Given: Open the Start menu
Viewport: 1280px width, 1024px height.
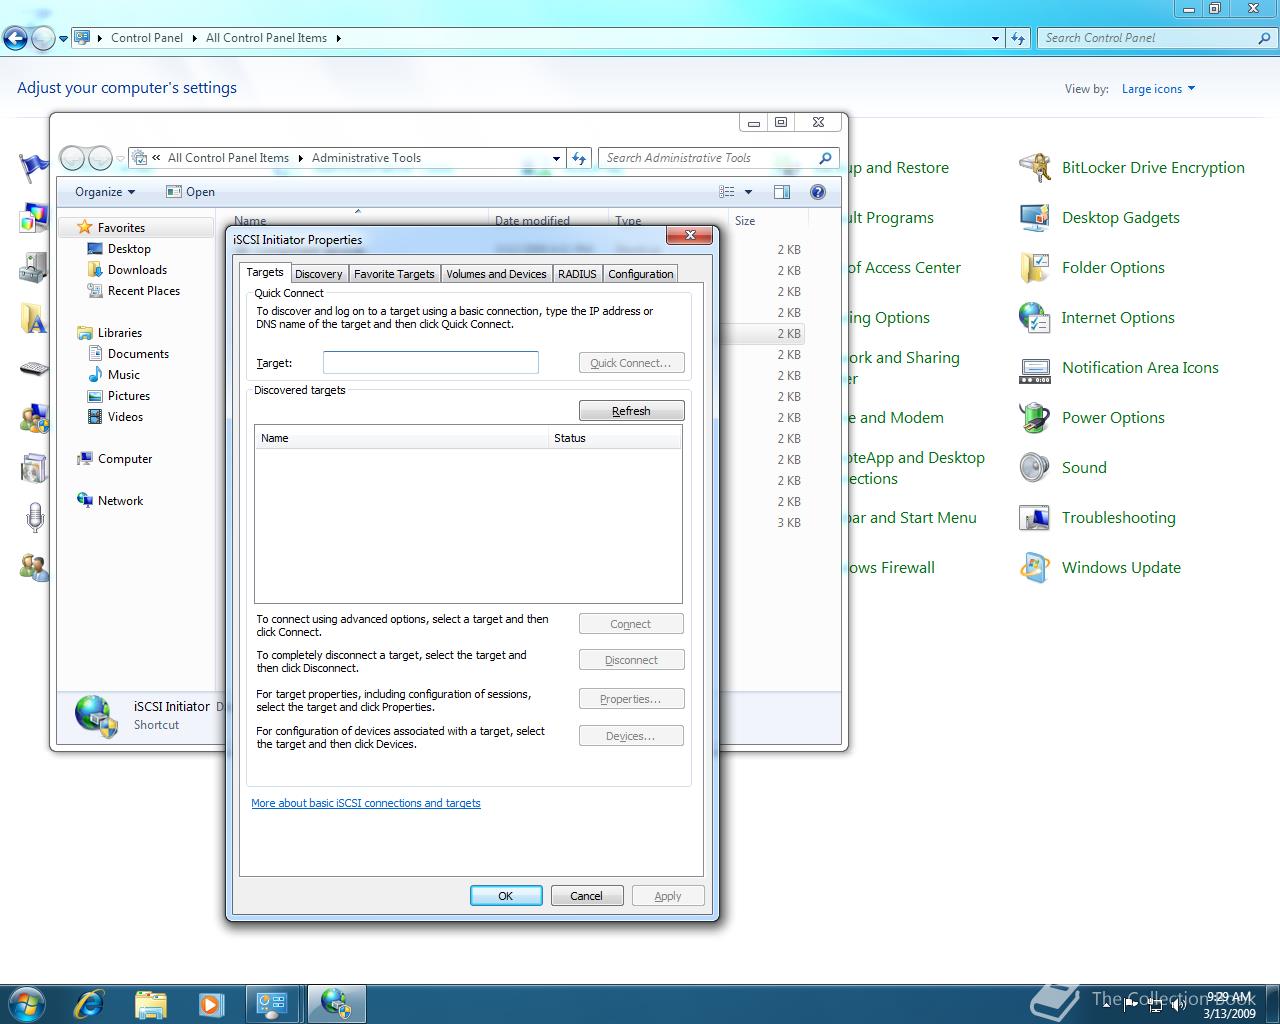Looking at the screenshot, I should (x=27, y=1003).
